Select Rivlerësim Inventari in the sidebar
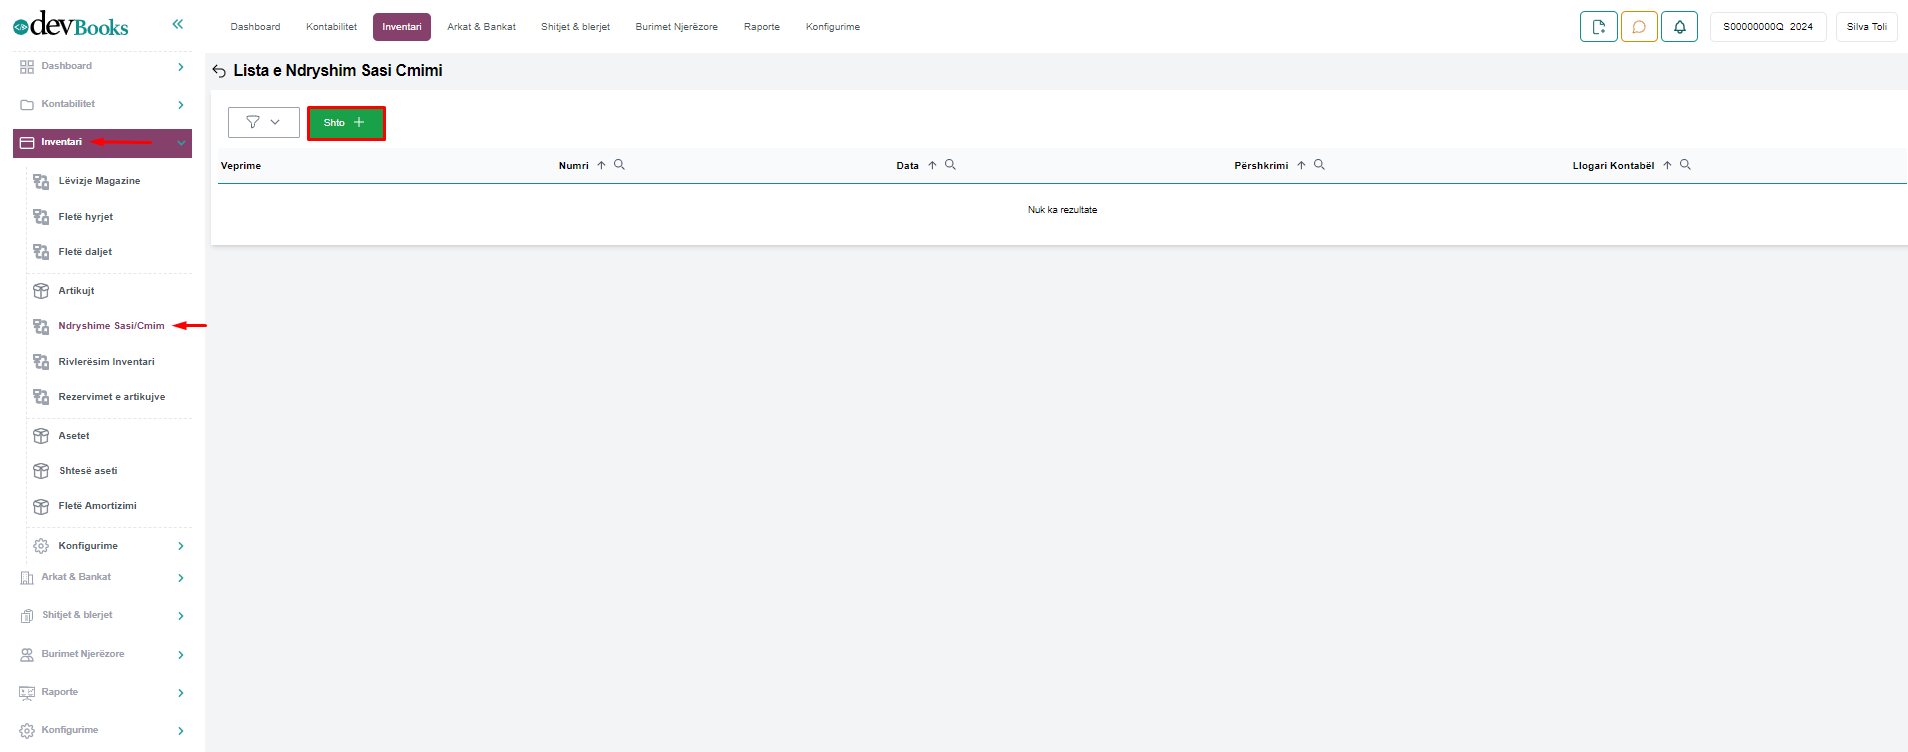The width and height of the screenshot is (1908, 752). pos(106,362)
